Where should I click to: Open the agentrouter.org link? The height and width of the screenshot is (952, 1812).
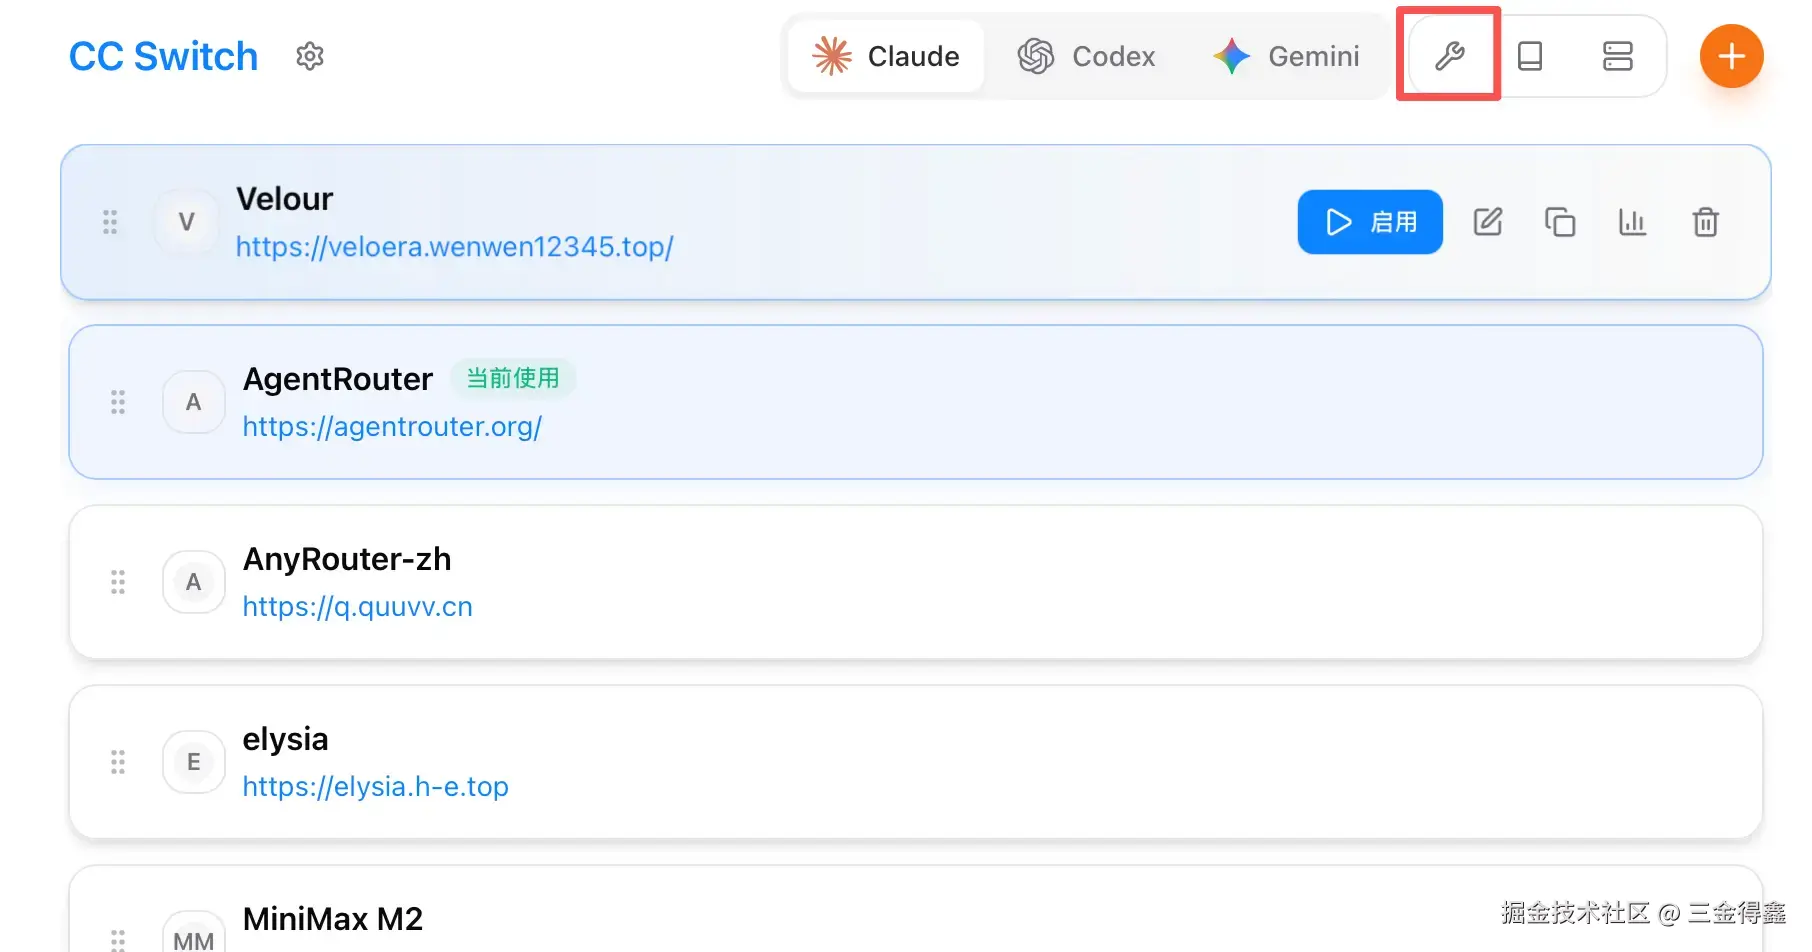click(392, 427)
